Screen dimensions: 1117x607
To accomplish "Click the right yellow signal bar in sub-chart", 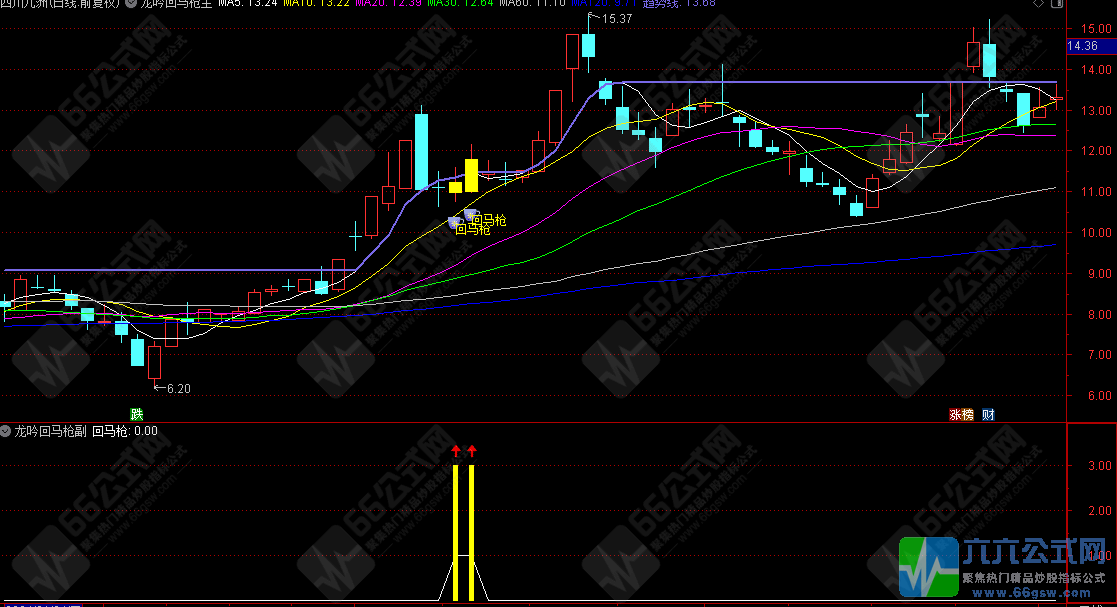I will [x=472, y=532].
